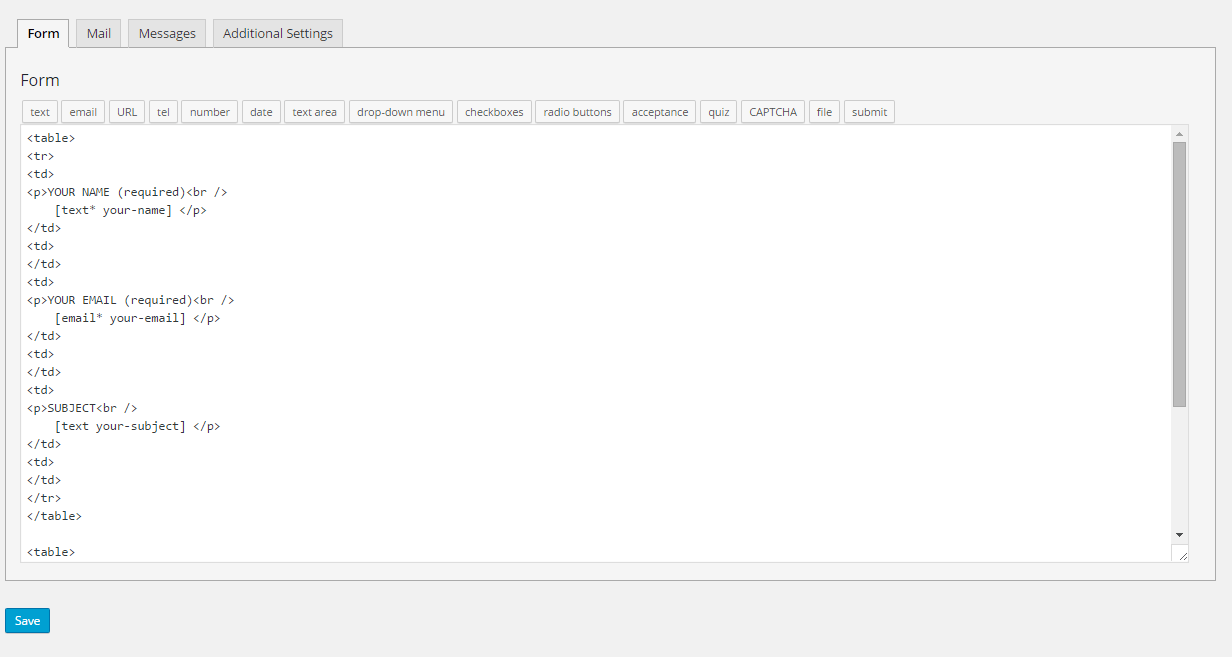The width and height of the screenshot is (1232, 657).
Task: Insert a drop-down menu field
Action: click(x=400, y=111)
